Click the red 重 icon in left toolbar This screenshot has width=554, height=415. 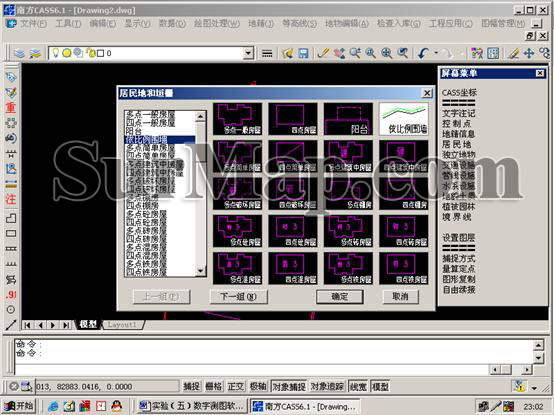(11, 107)
